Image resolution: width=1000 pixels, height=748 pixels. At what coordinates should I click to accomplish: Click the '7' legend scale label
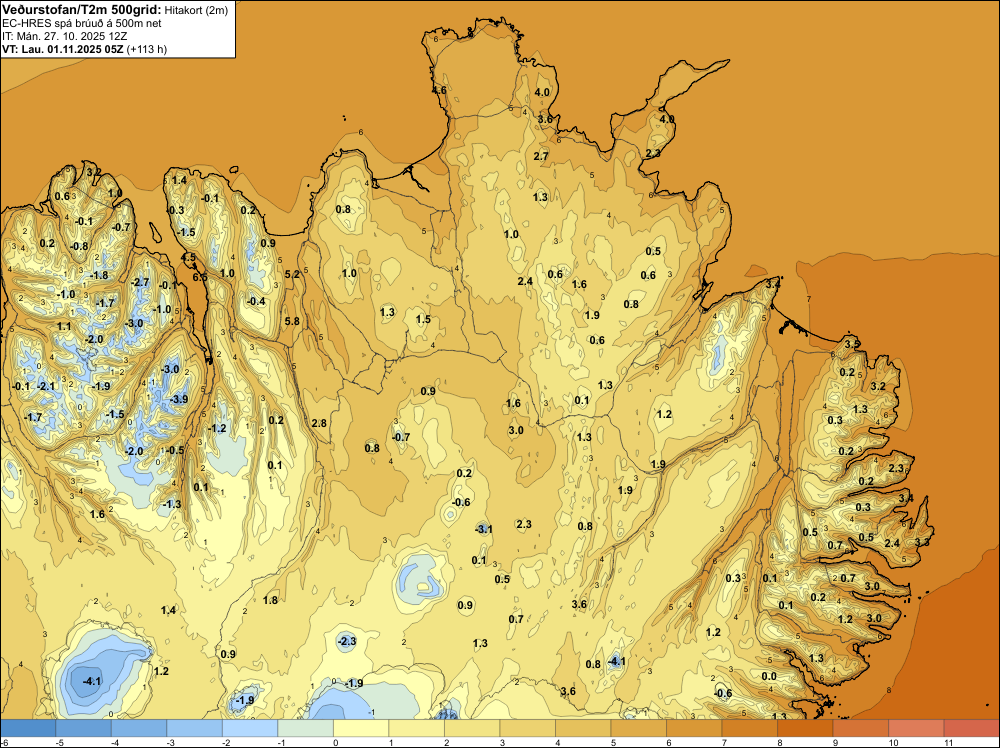pyautogui.click(x=724, y=742)
